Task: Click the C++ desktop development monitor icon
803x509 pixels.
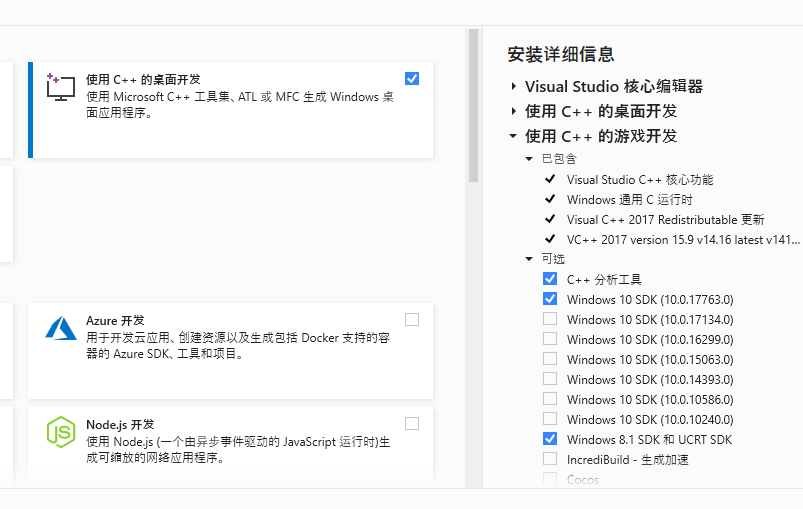Action: click(60, 87)
